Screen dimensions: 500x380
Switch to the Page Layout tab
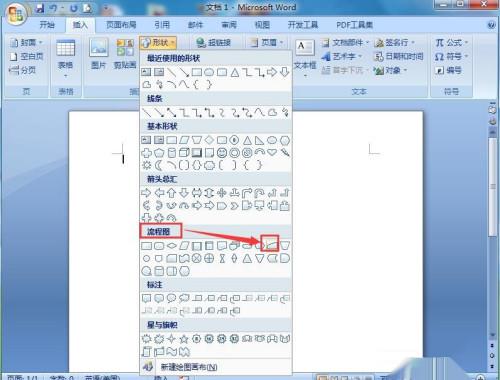pyautogui.click(x=121, y=25)
